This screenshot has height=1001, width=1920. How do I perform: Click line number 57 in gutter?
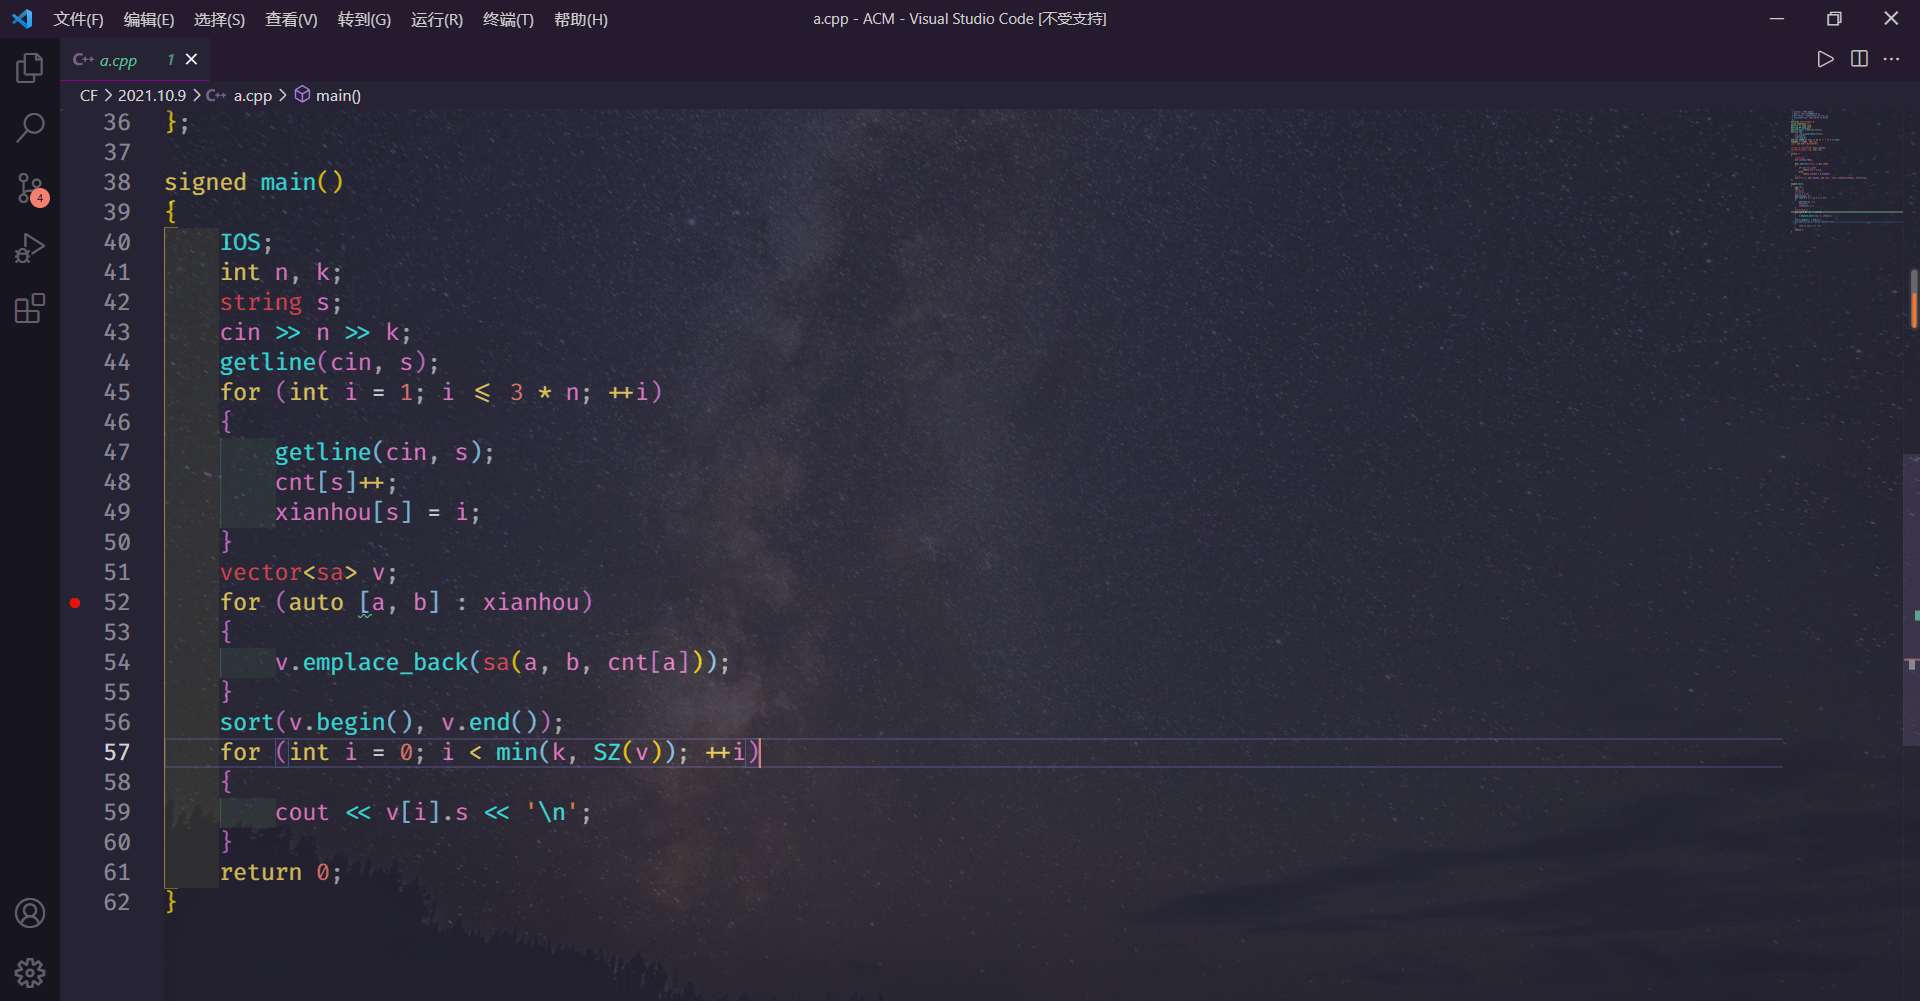pyautogui.click(x=117, y=752)
